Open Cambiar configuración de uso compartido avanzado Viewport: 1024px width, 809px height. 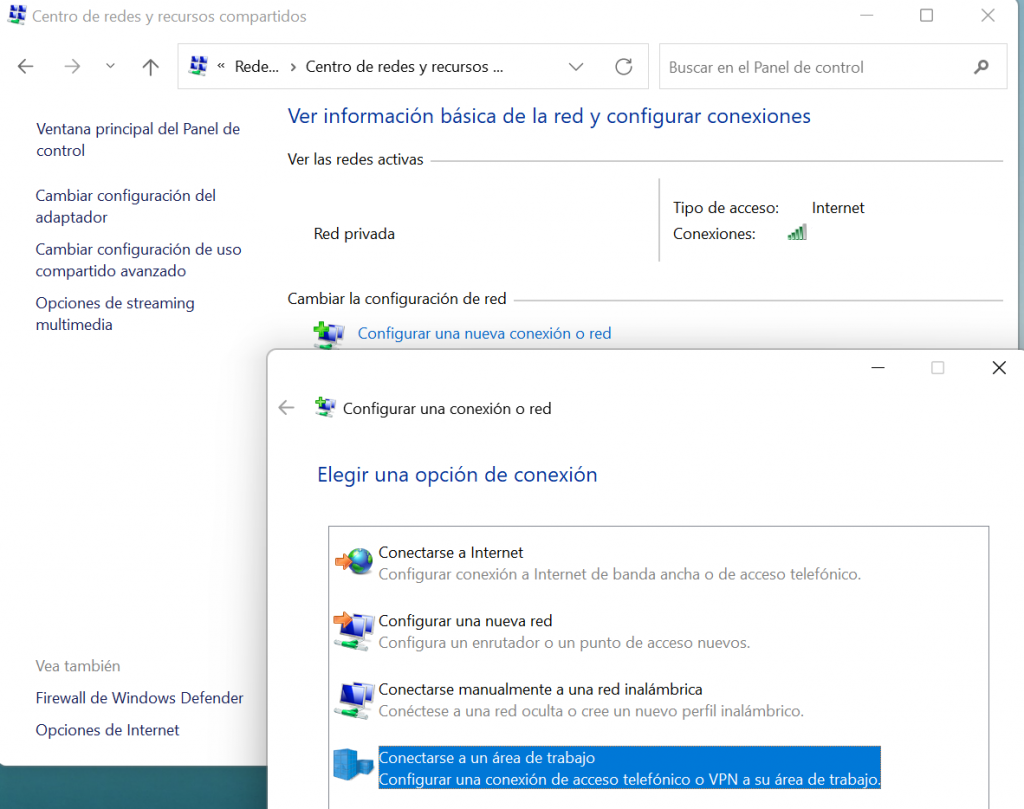coord(138,260)
